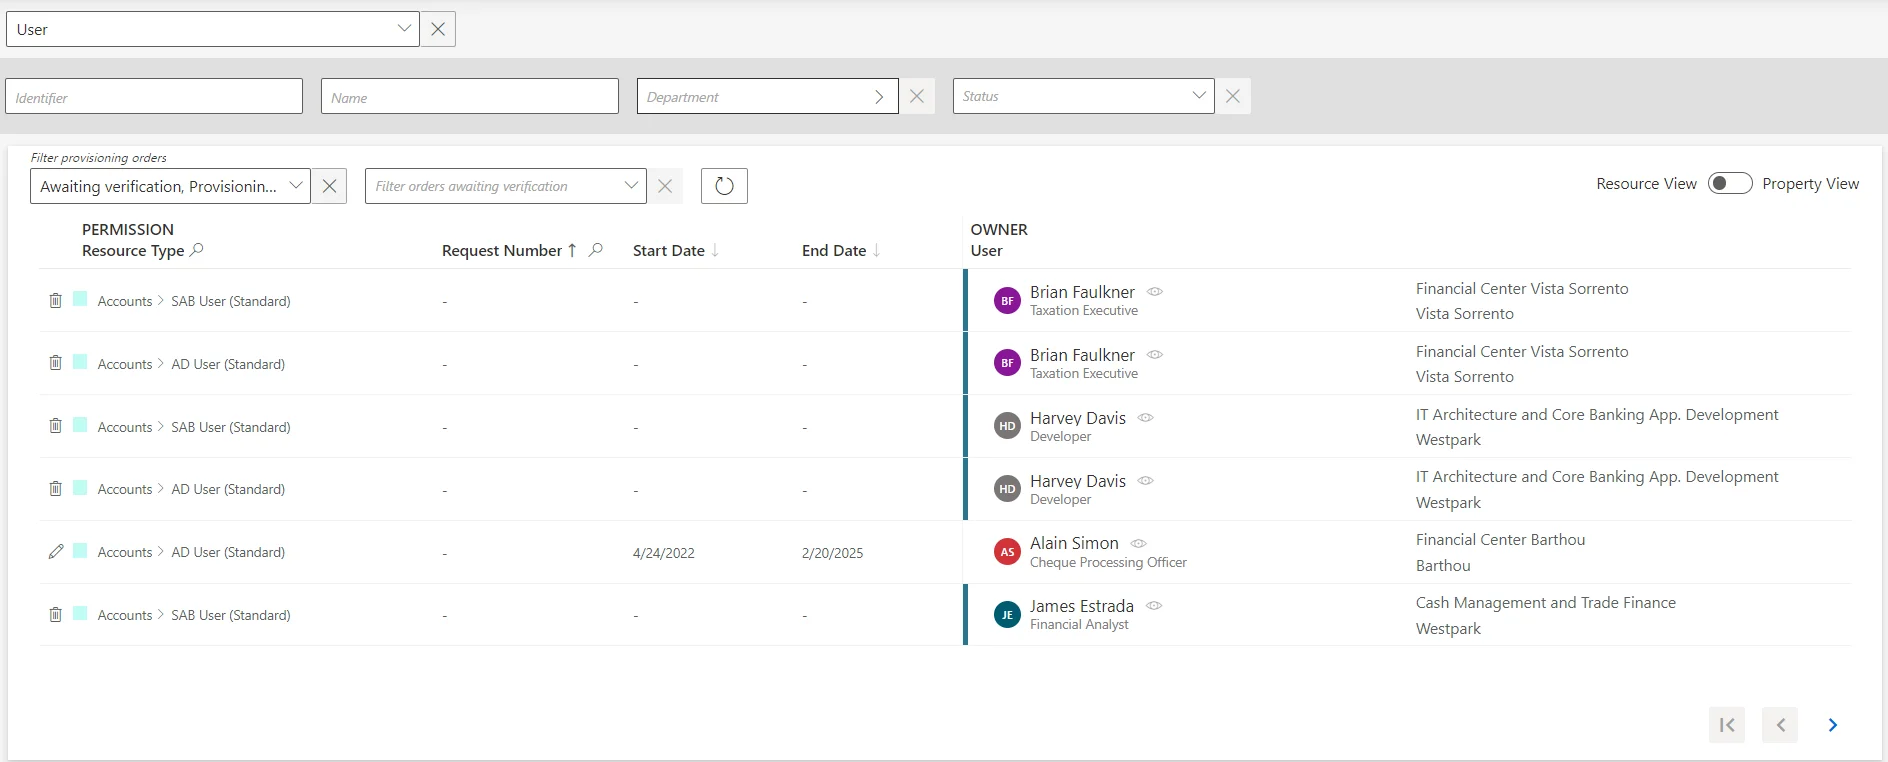The height and width of the screenshot is (762, 1888).
Task: Click eye icon for Brian Faulkner's AD User row
Action: [1155, 355]
